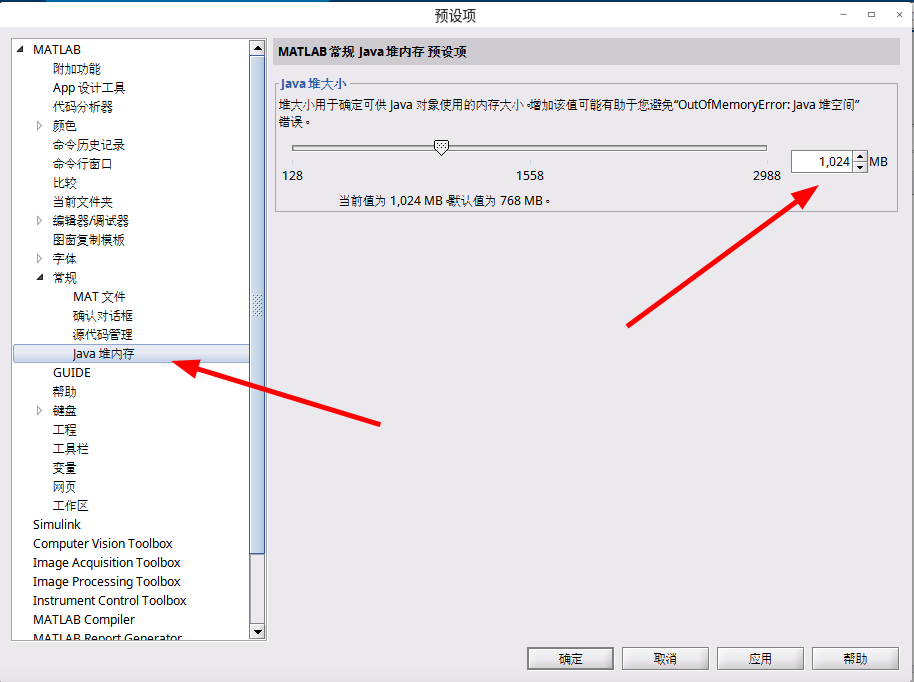Apply changes with the 应用 button
Image resolution: width=914 pixels, height=682 pixels.
(760, 659)
